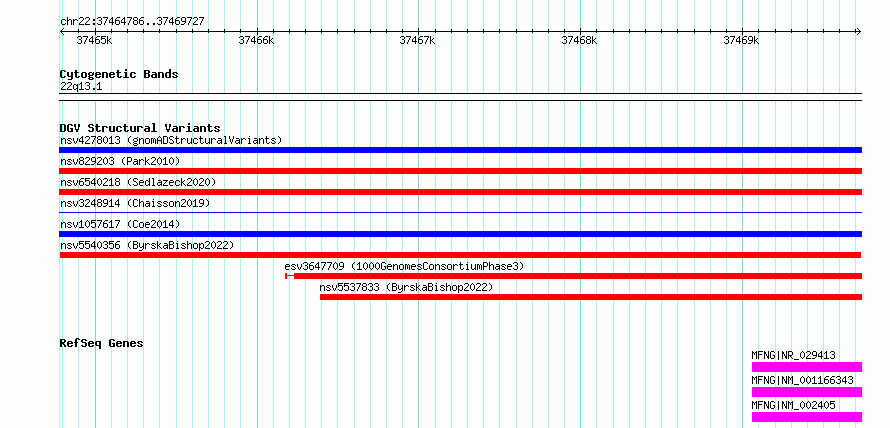This screenshot has width=890, height=428.
Task: Click the 37466k ruler mark
Action: pos(256,40)
